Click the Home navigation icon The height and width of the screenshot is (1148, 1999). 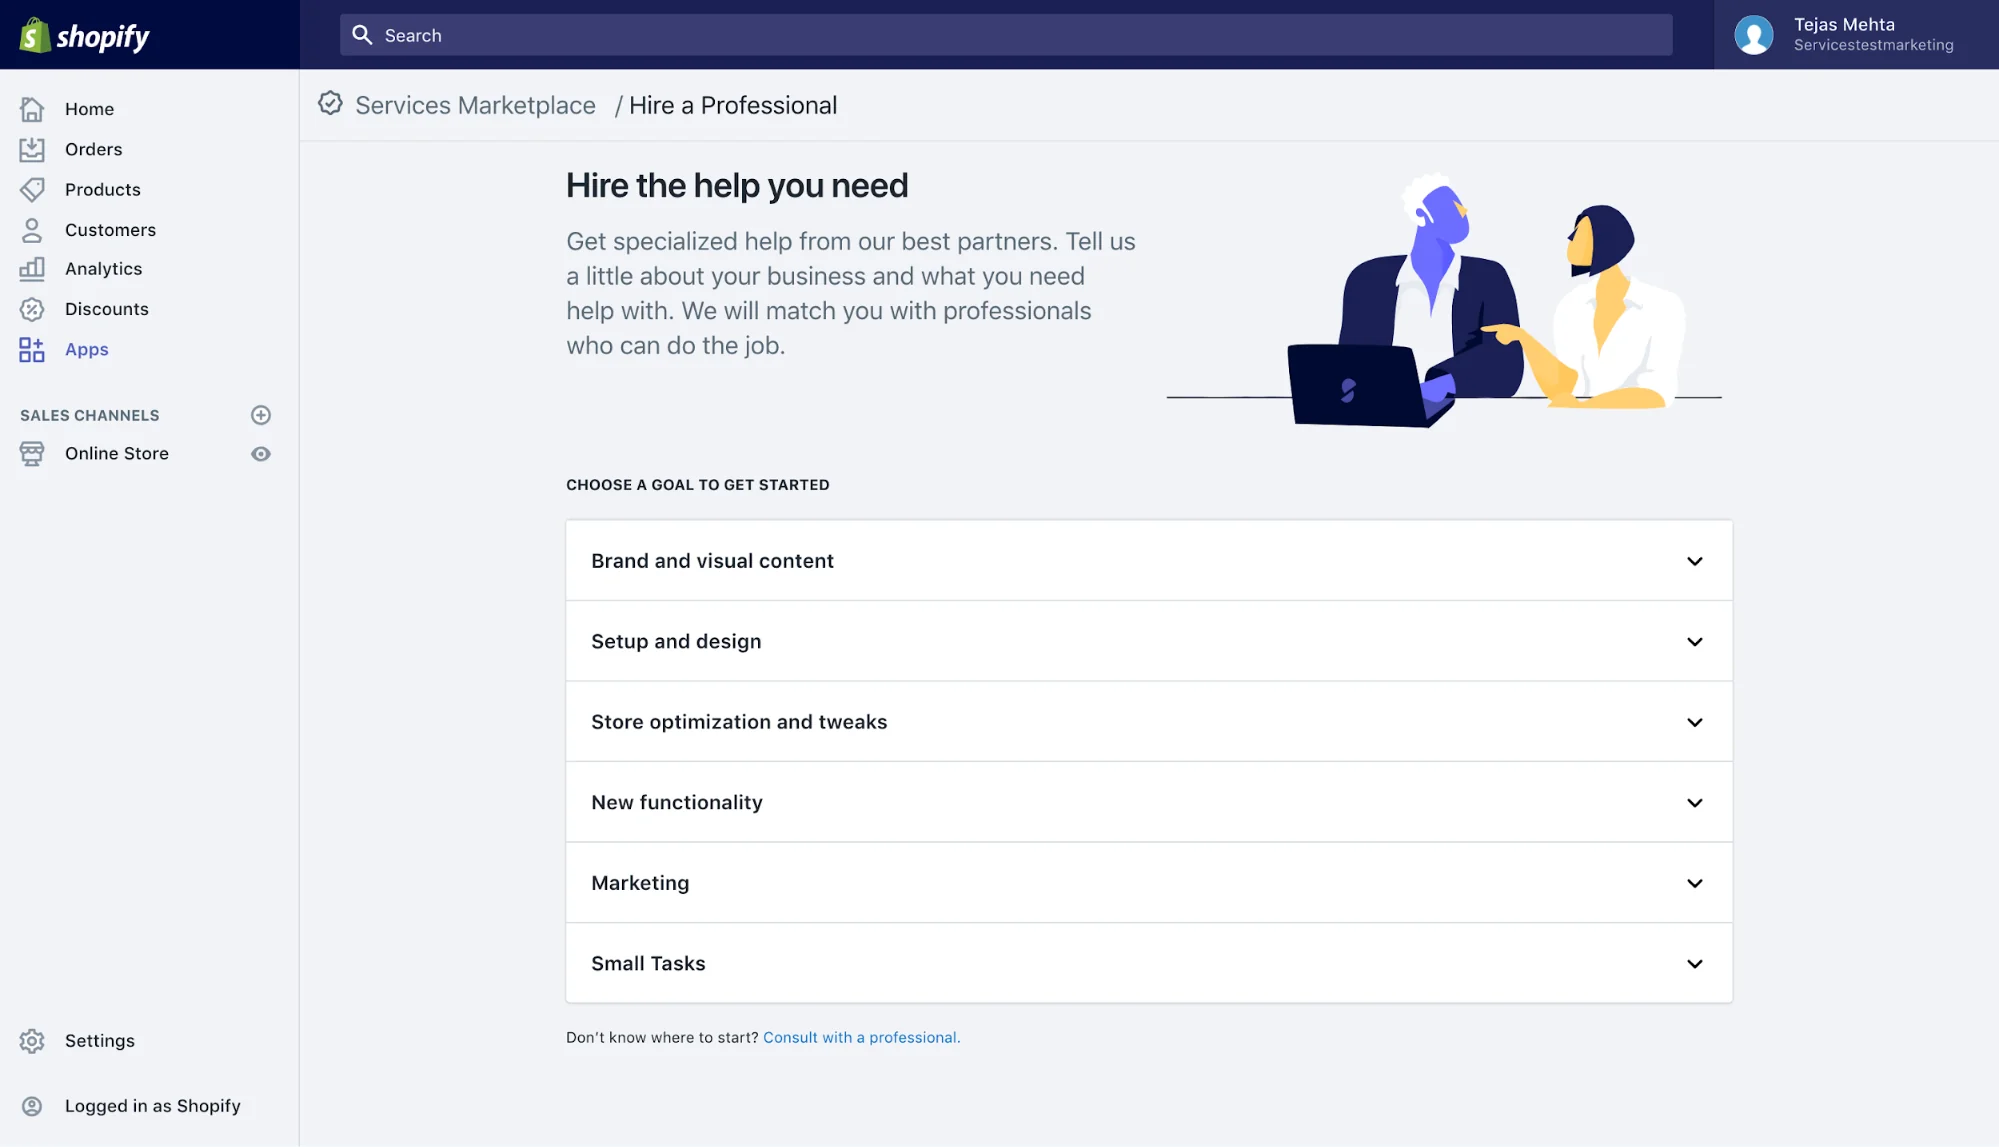click(32, 108)
